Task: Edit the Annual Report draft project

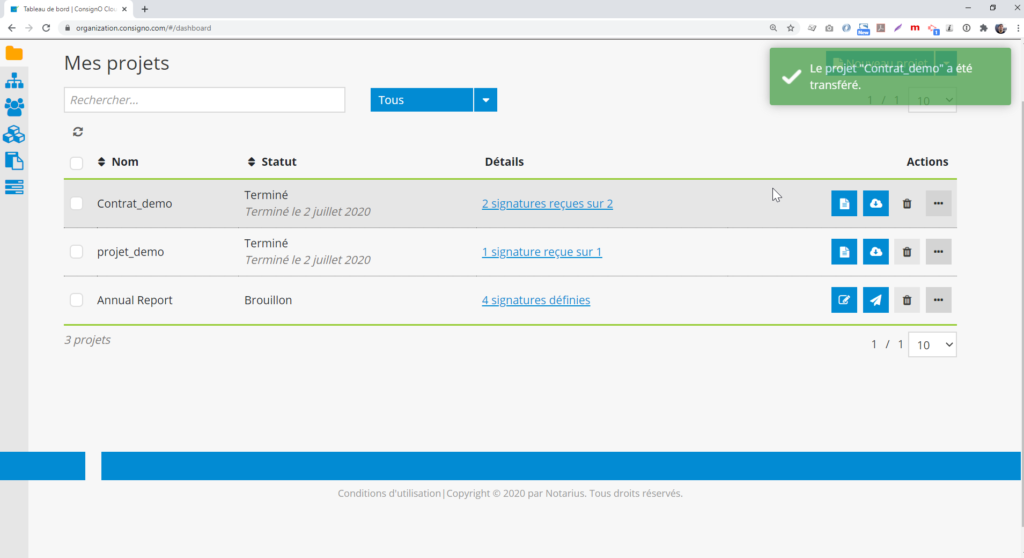Action: (x=844, y=300)
